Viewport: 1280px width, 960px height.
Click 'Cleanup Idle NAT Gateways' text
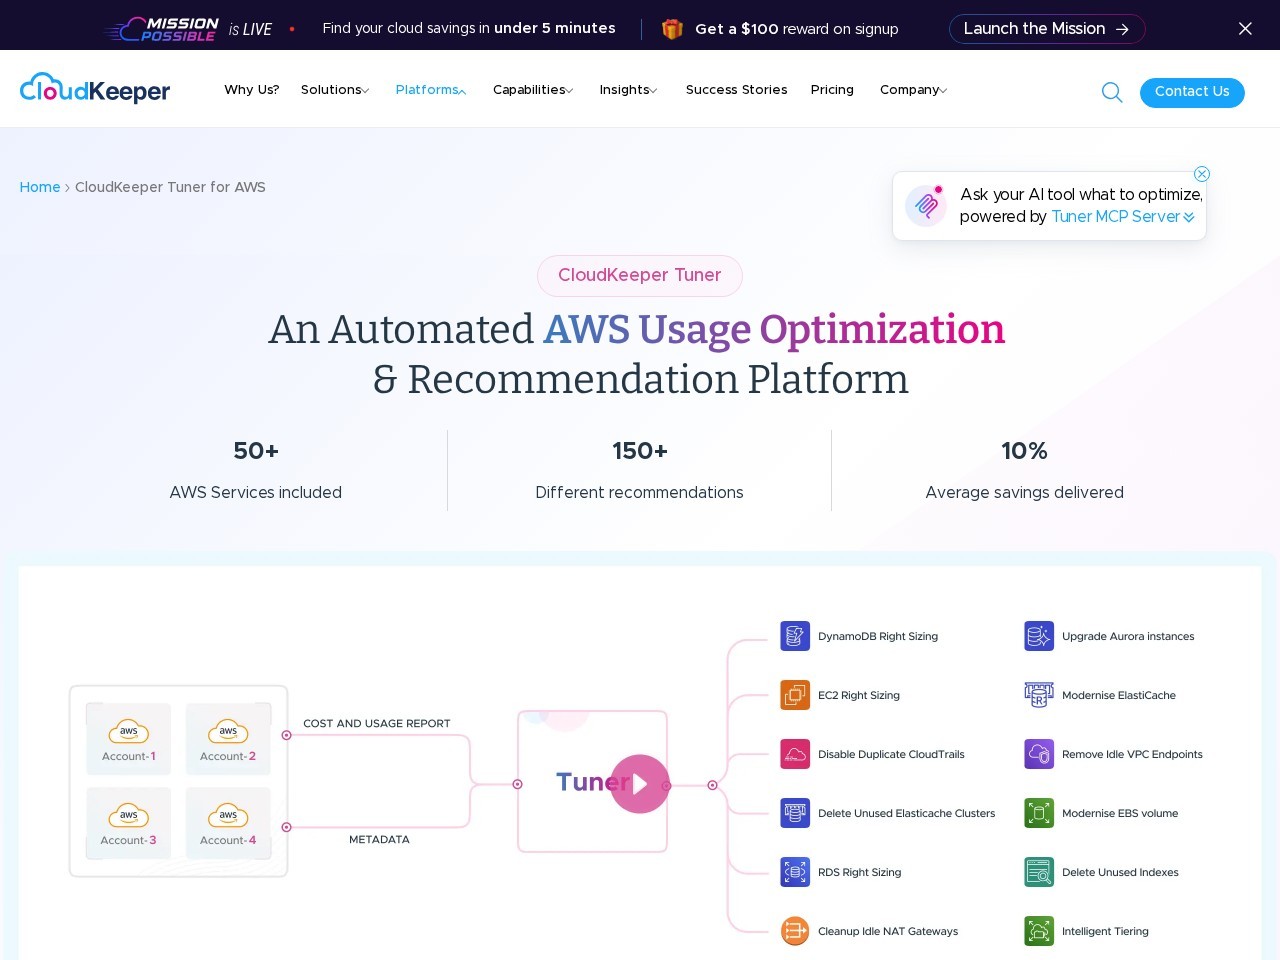point(888,931)
